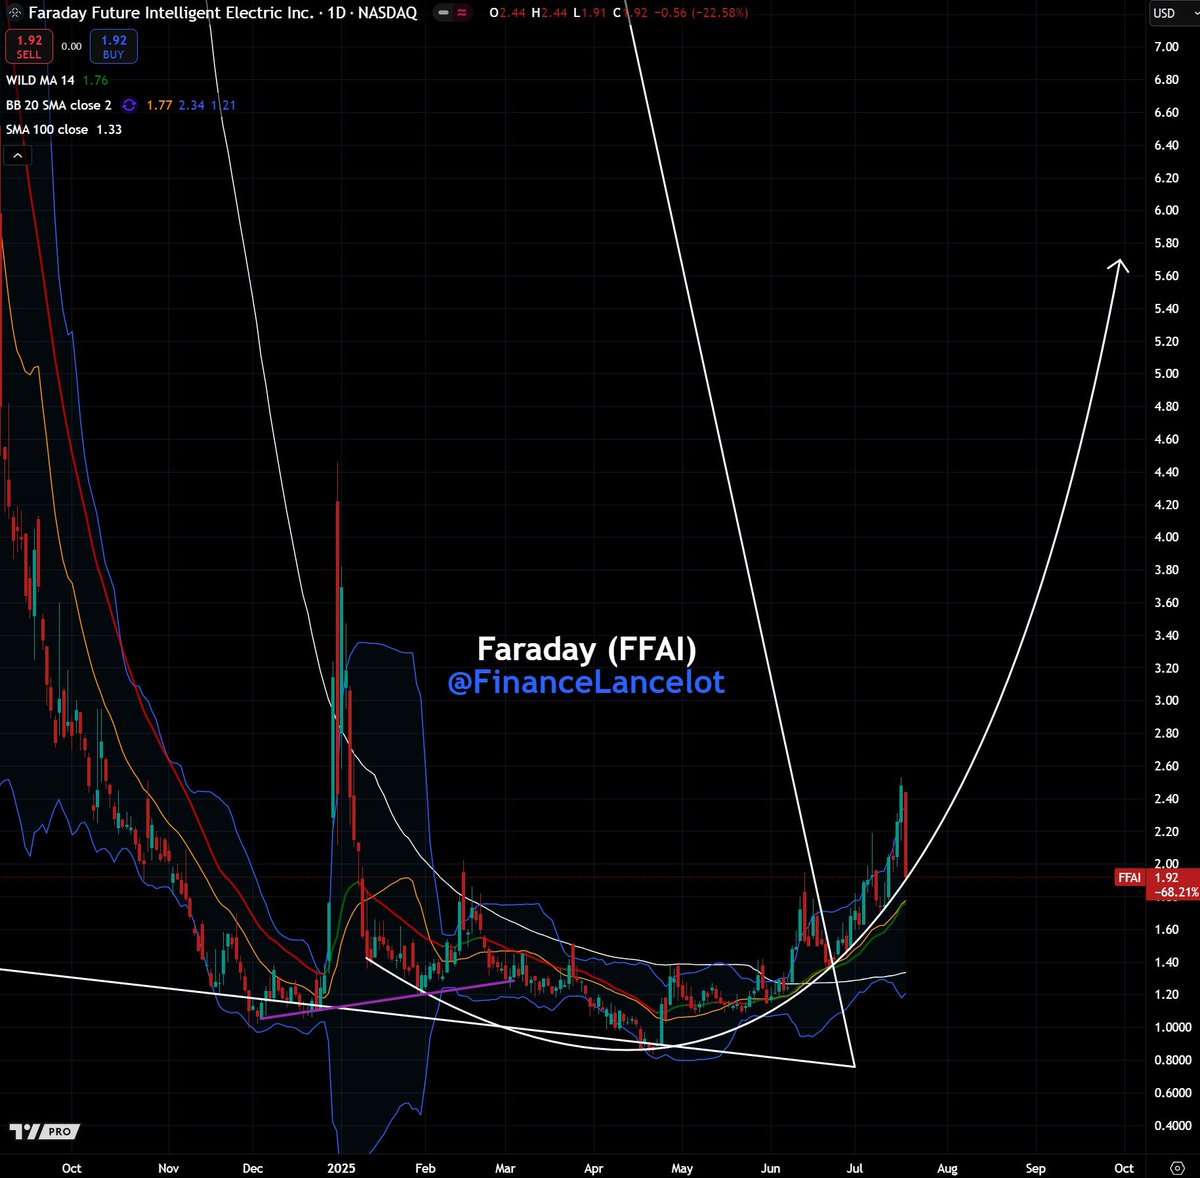The image size is (1200, 1178).
Task: Collapse the indicator legend with the chevron
Action: click(17, 155)
